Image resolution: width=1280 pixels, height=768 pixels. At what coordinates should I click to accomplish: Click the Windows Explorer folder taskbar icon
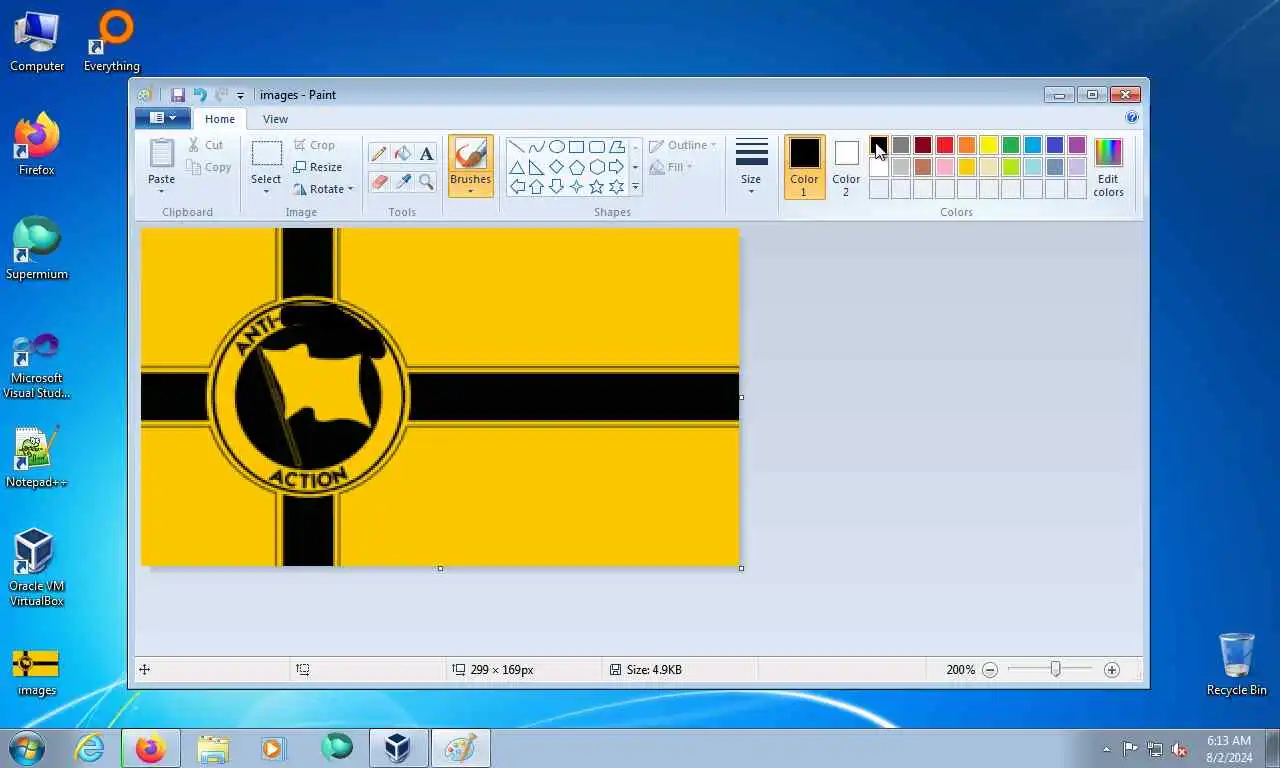[x=213, y=748]
